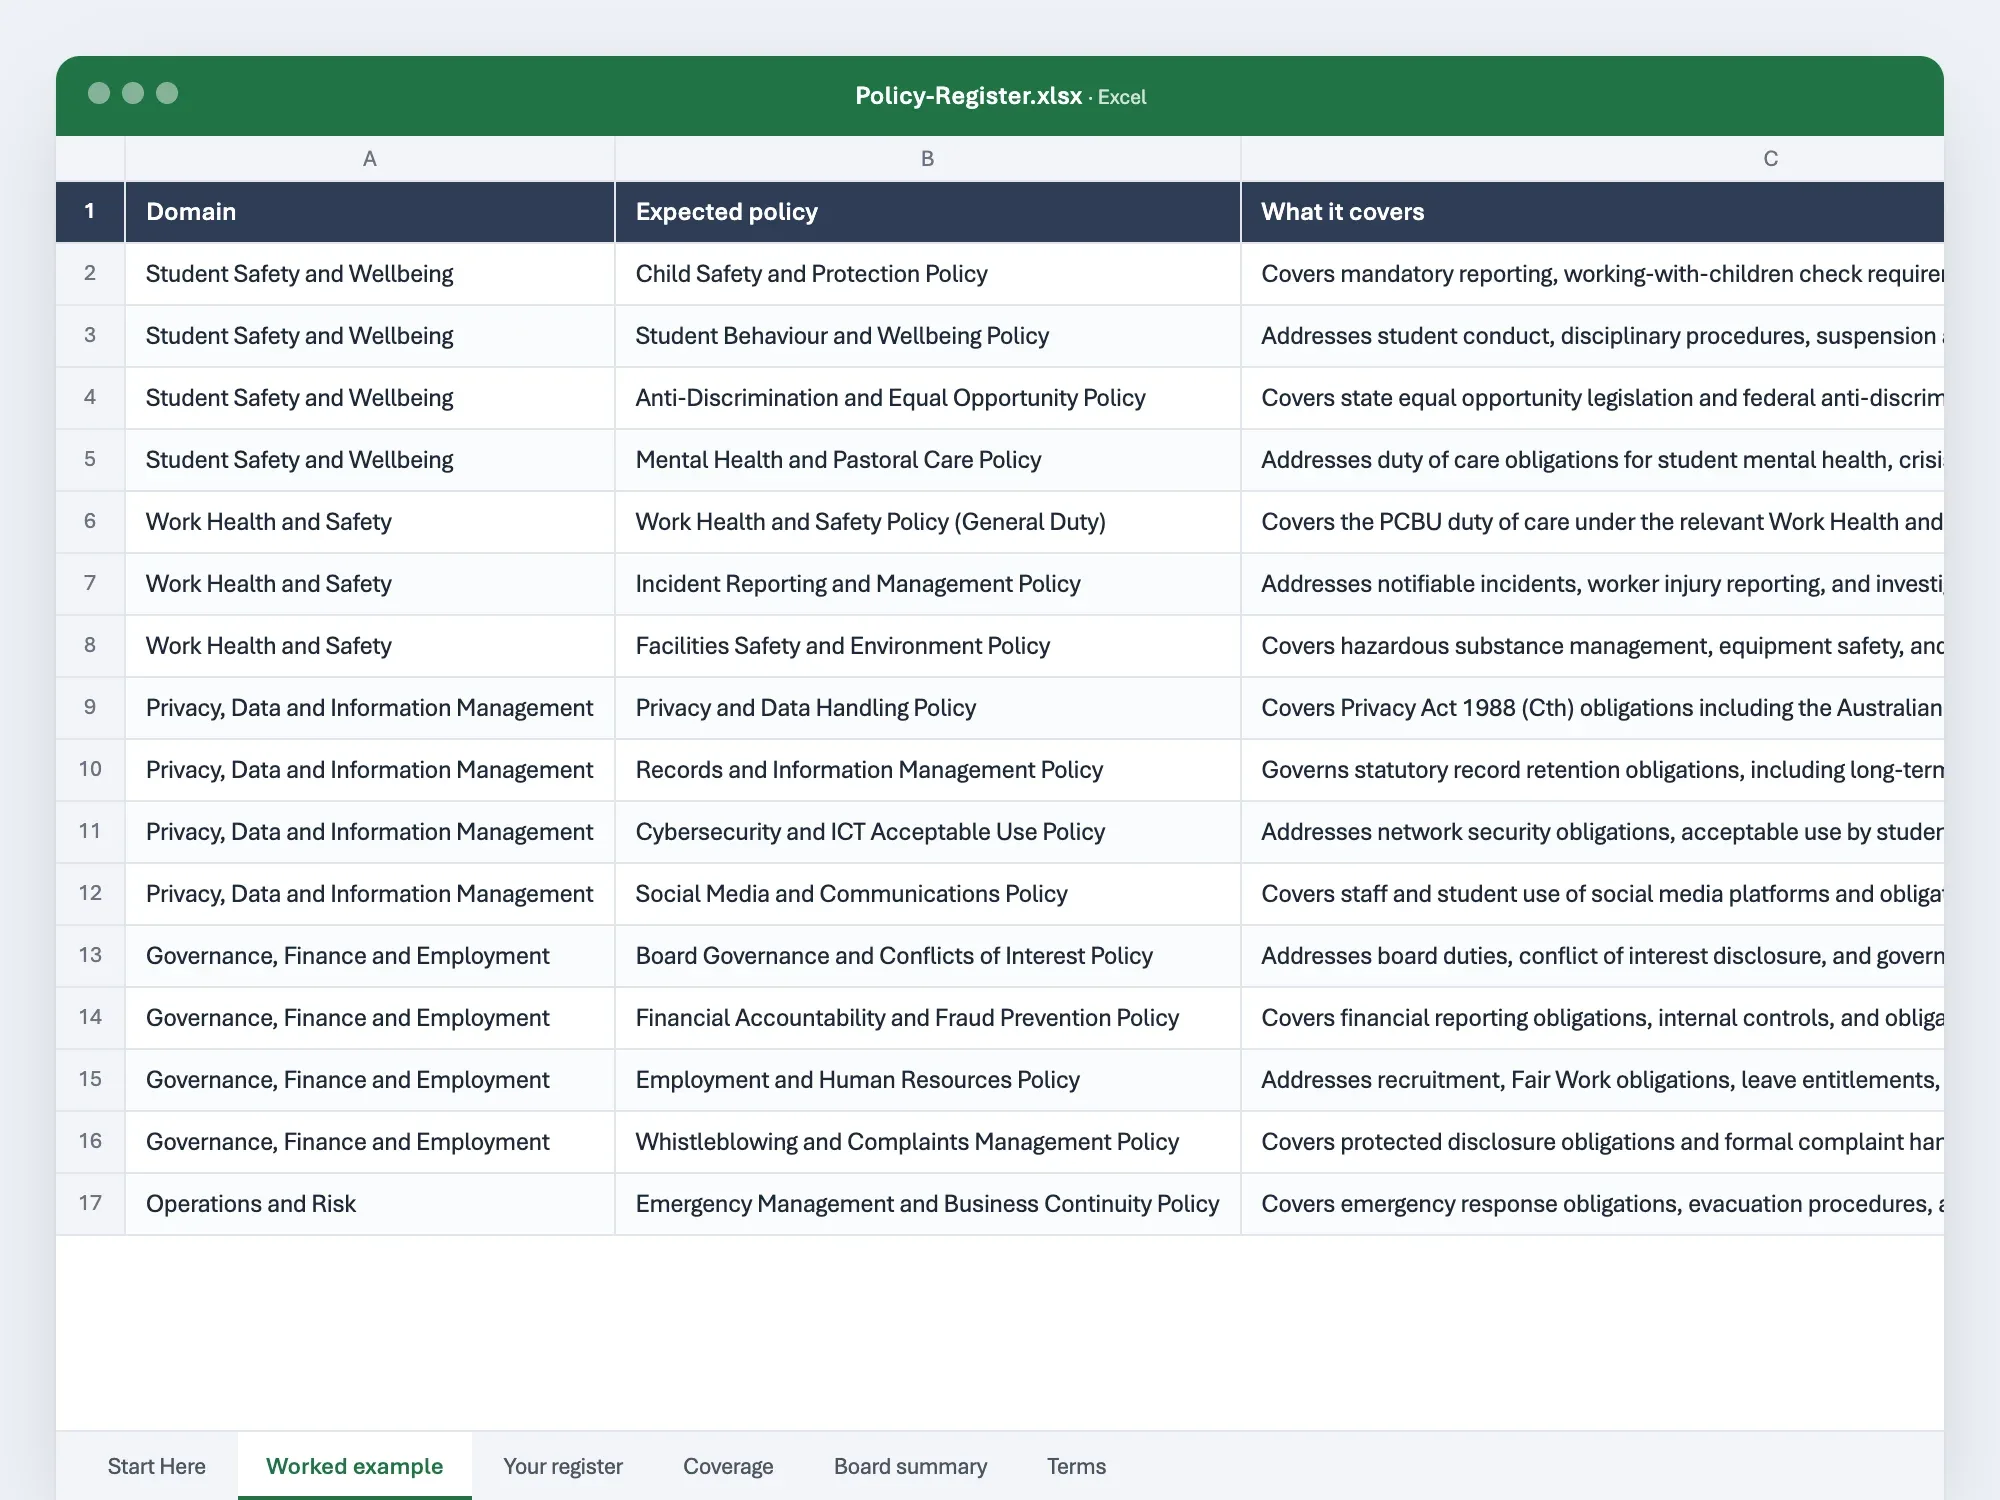The height and width of the screenshot is (1500, 2000).
Task: Select column B header
Action: coord(928,158)
